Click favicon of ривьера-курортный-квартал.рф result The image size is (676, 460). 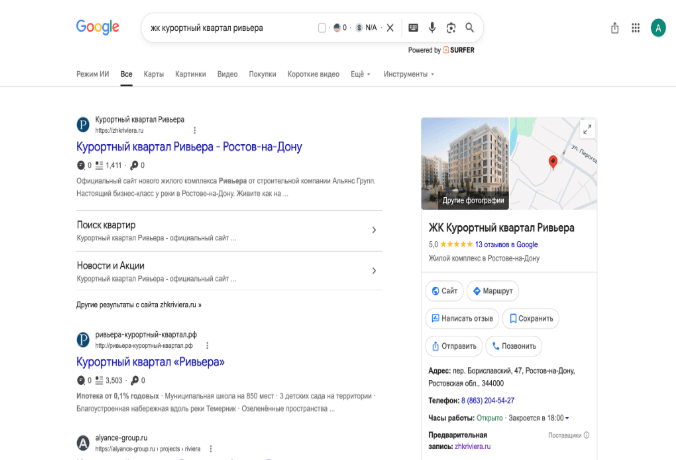pos(83,340)
